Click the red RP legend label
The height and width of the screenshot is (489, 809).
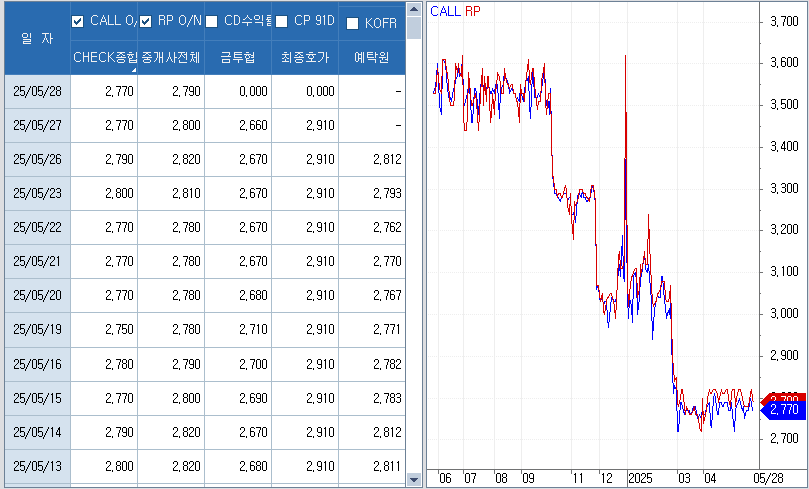point(473,11)
